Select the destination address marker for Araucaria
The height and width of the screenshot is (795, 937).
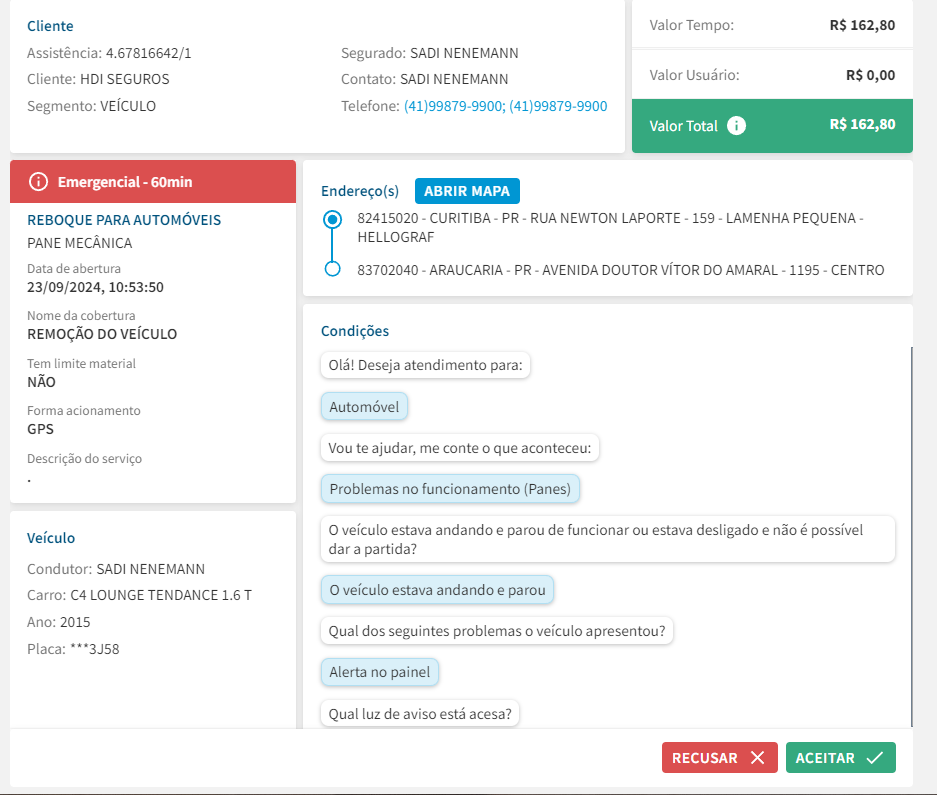click(333, 269)
